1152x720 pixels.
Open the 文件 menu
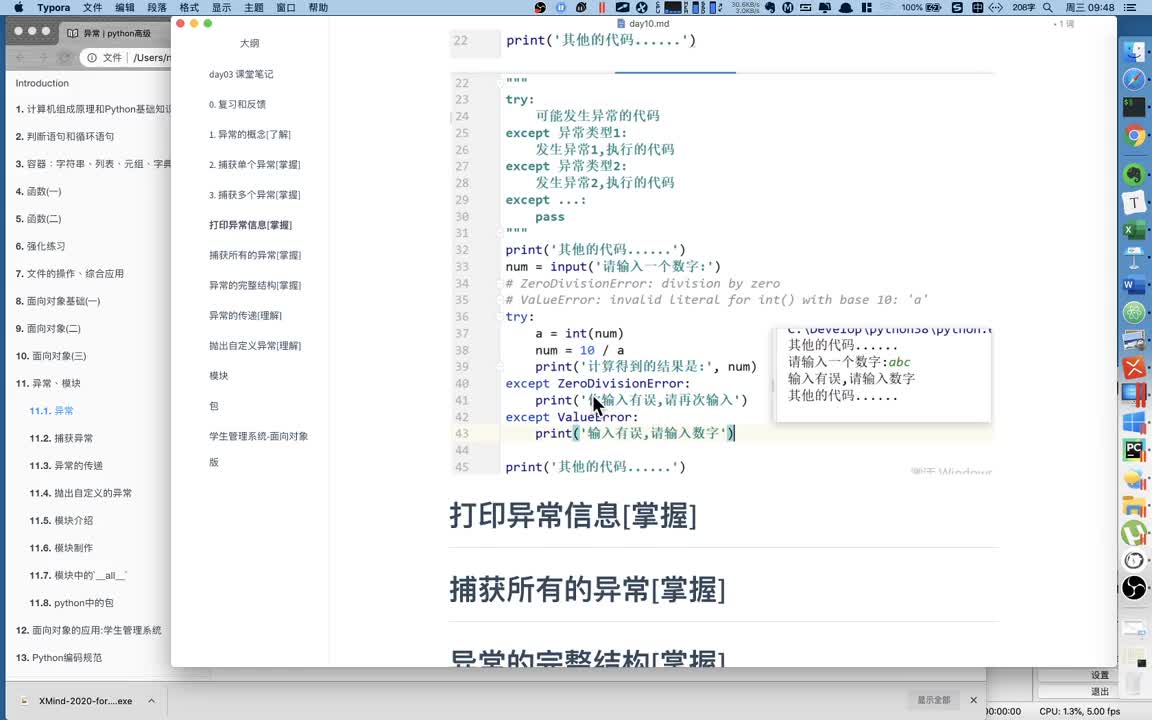click(x=93, y=7)
